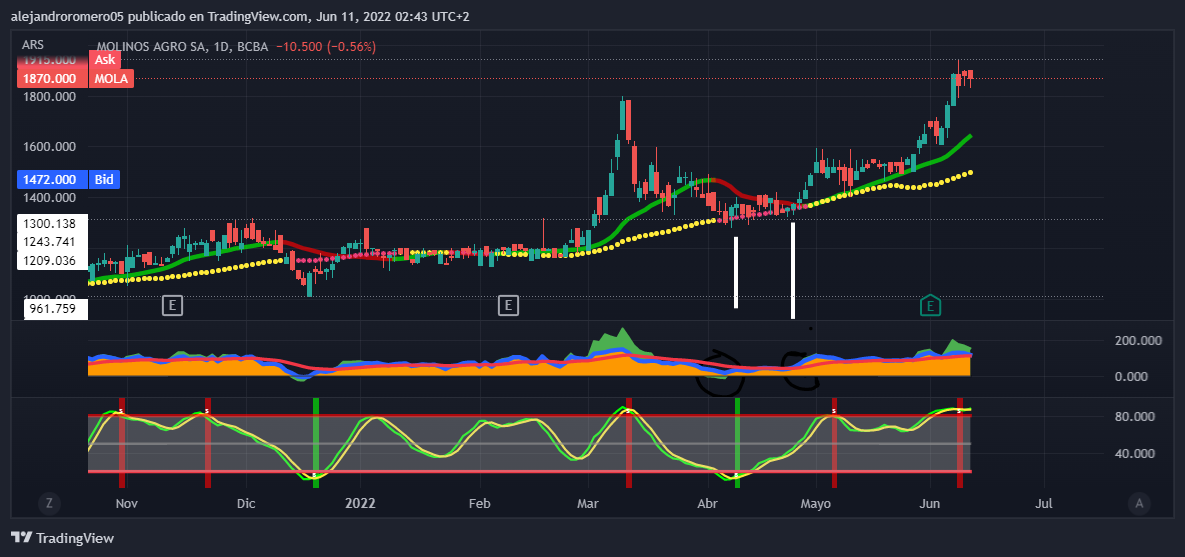Click the author line with alejandroromero05

click(x=240, y=17)
